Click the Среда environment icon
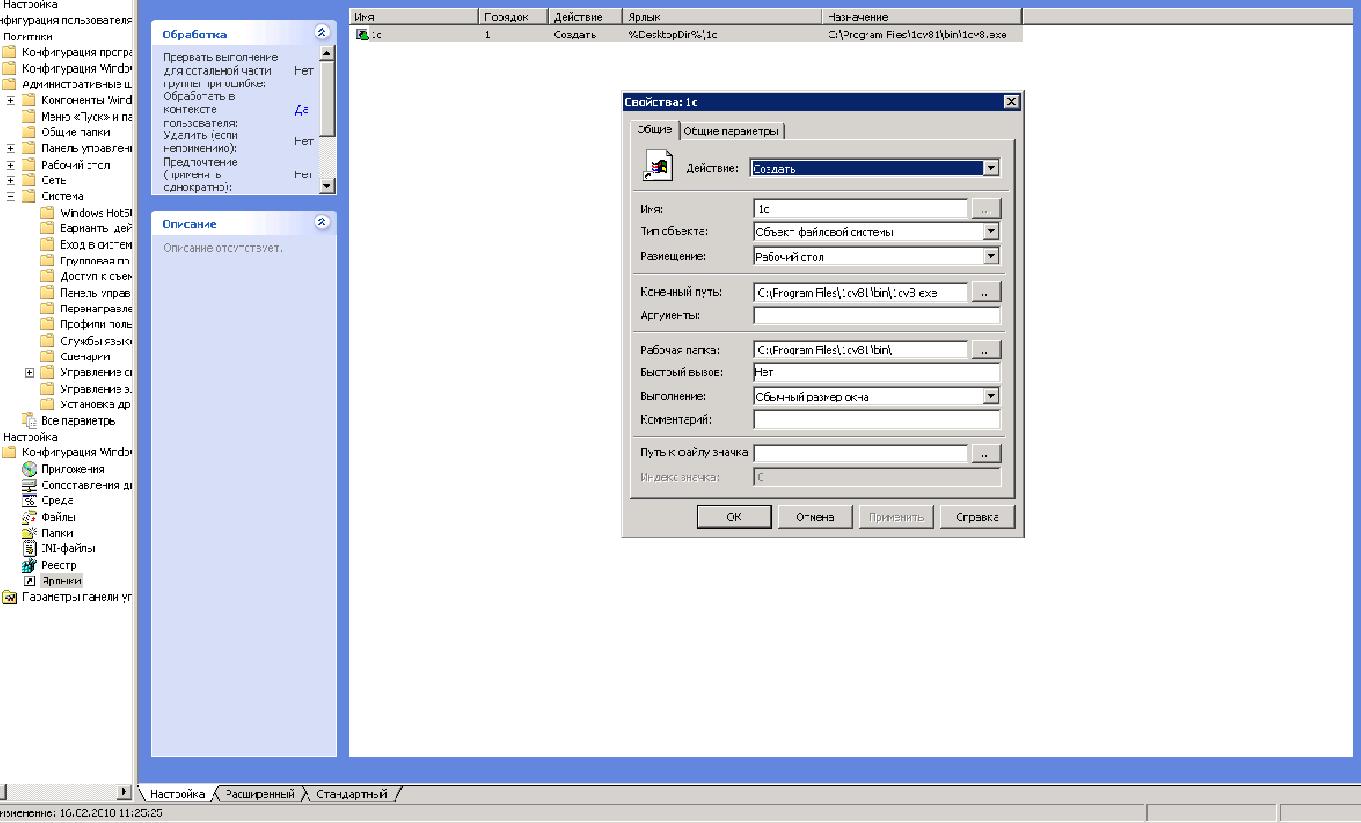The image size is (1361, 823). [29, 500]
